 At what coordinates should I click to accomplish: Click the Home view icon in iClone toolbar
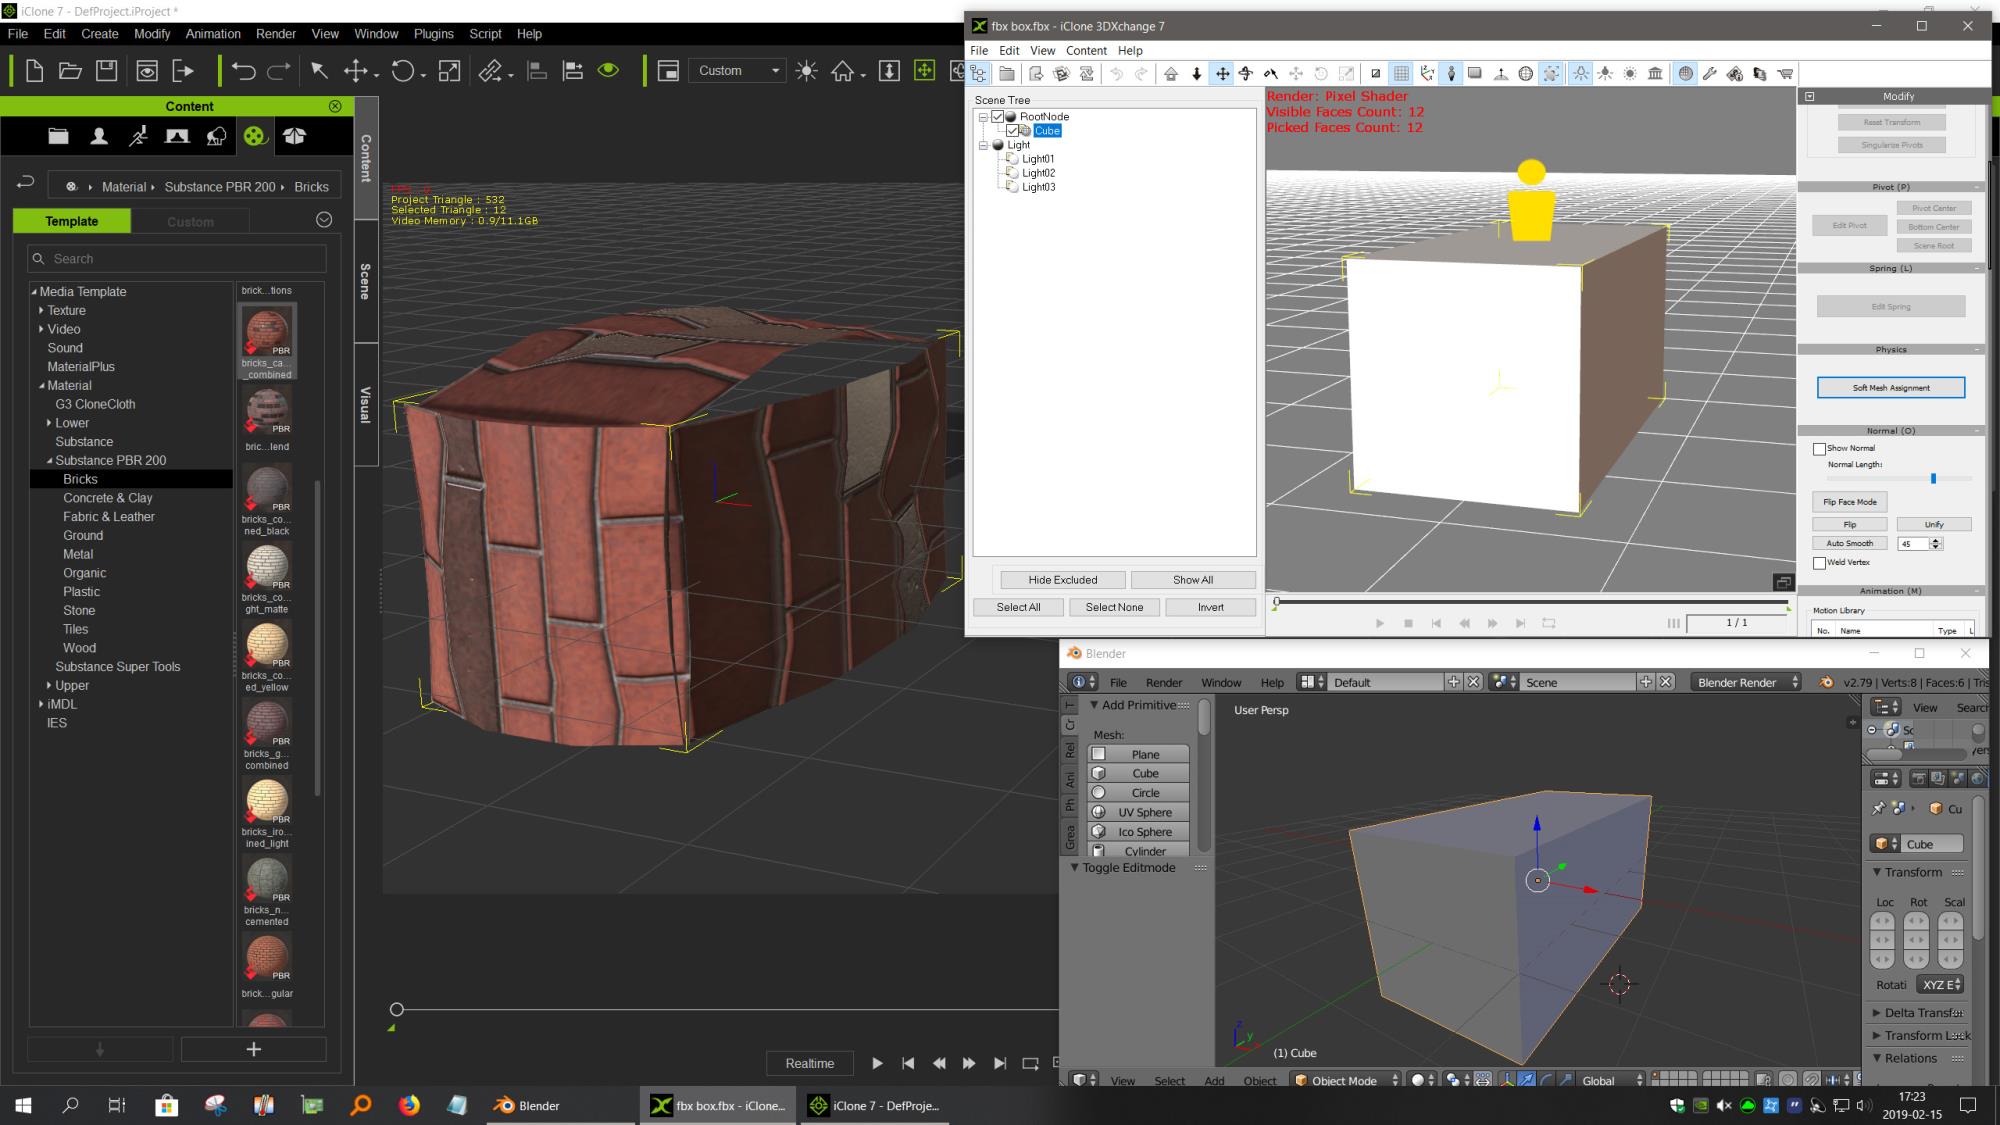(x=843, y=71)
